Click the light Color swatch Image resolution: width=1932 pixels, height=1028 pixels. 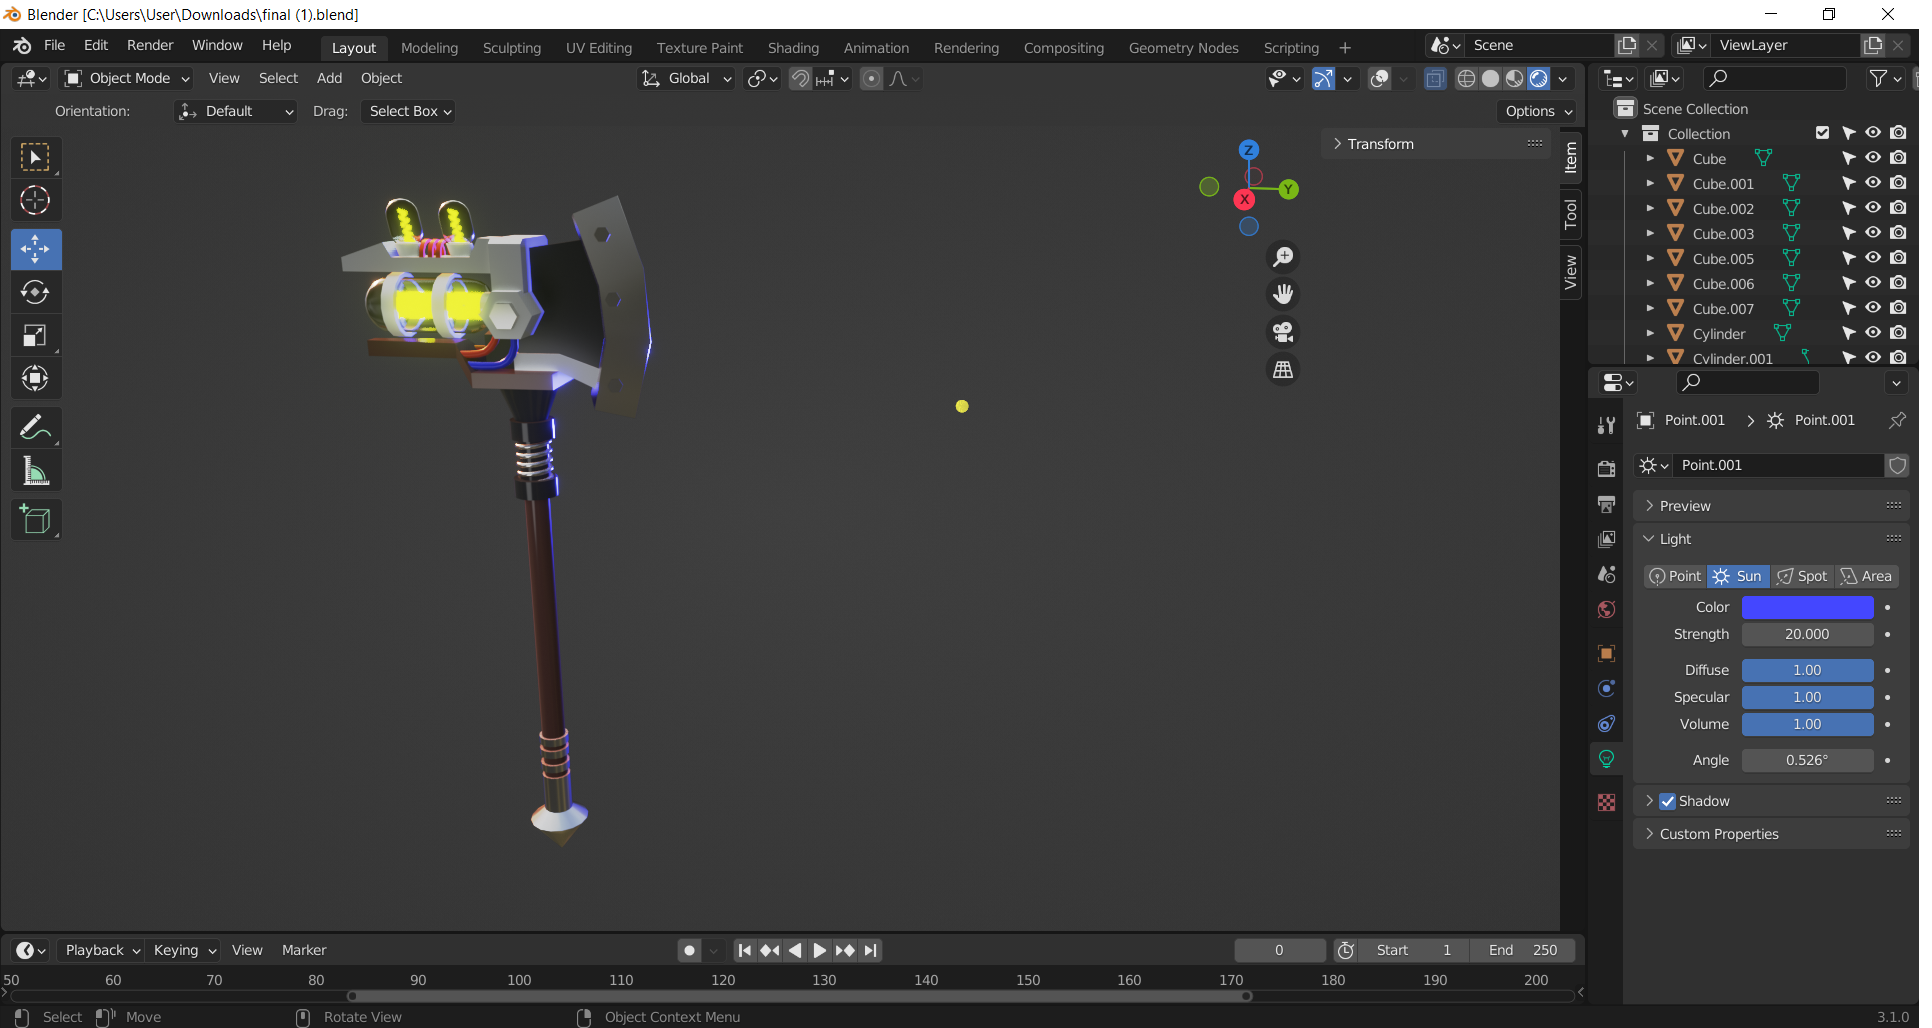[1807, 607]
